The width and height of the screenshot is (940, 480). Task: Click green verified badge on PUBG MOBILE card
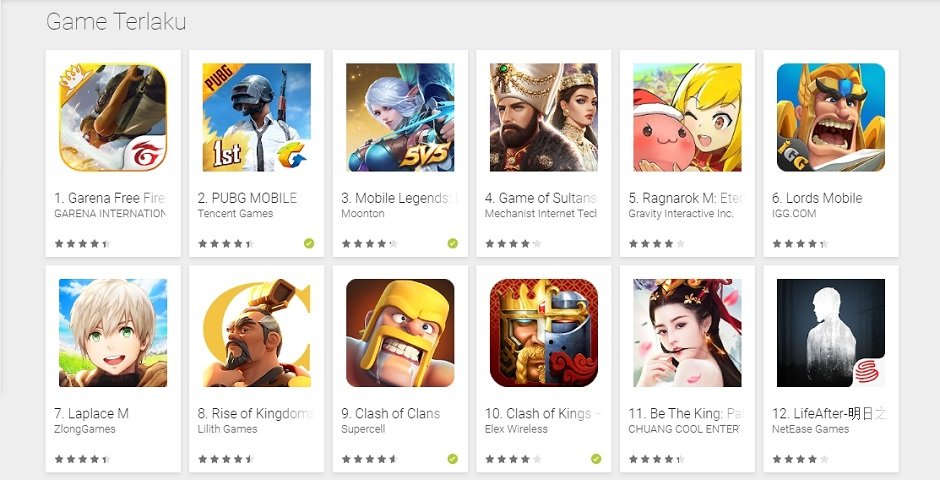pyautogui.click(x=309, y=243)
